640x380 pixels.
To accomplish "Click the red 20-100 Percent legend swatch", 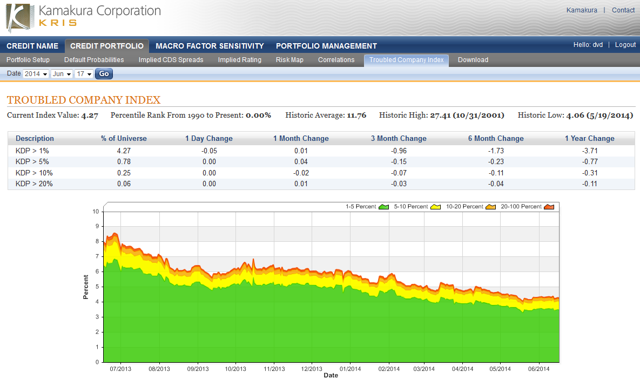I will pyautogui.click(x=549, y=207).
